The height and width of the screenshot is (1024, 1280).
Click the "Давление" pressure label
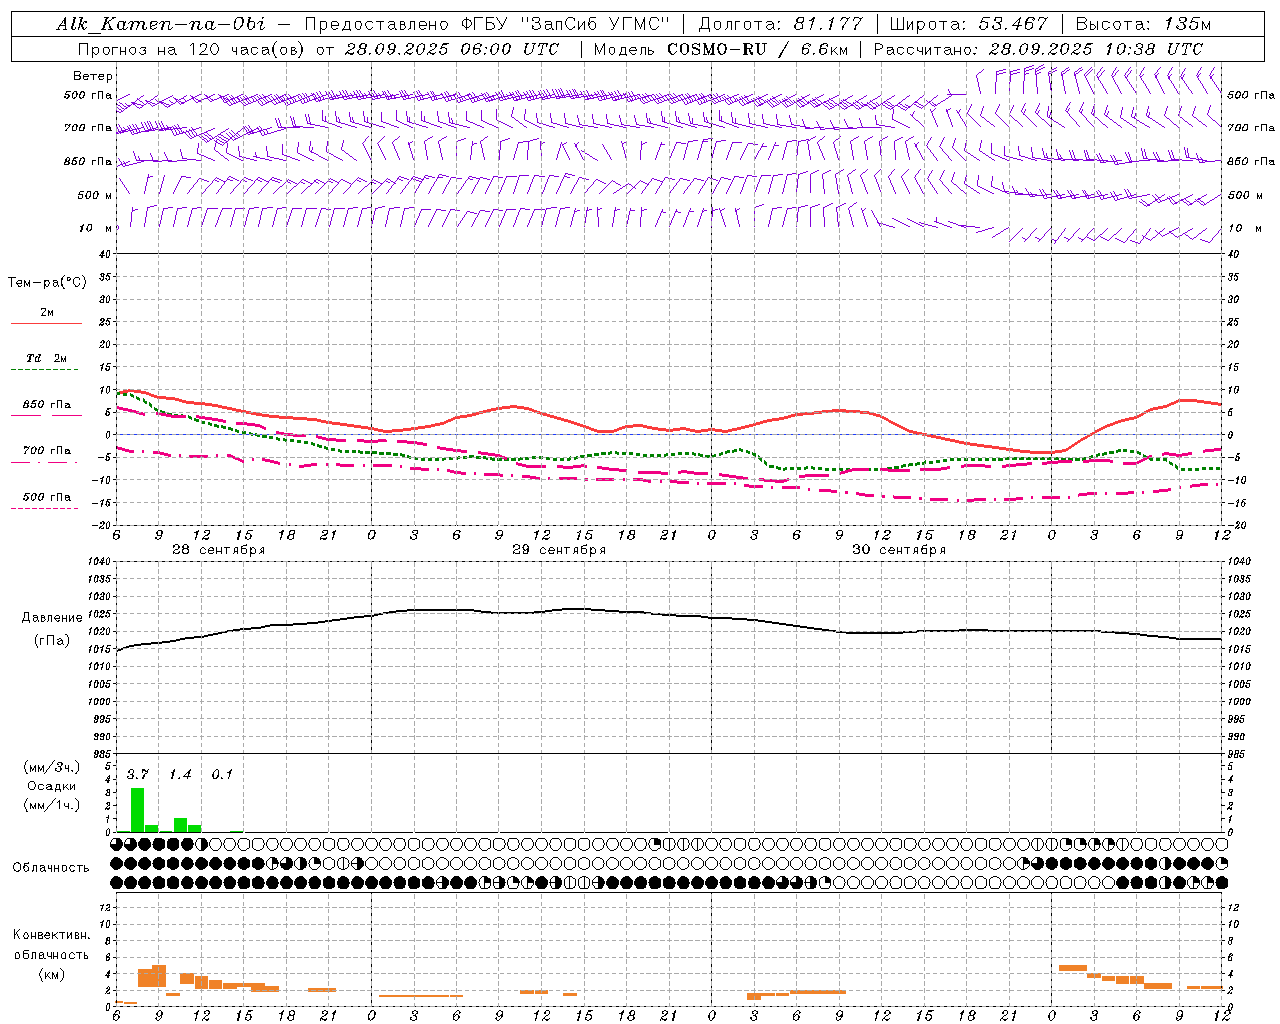click(x=52, y=618)
